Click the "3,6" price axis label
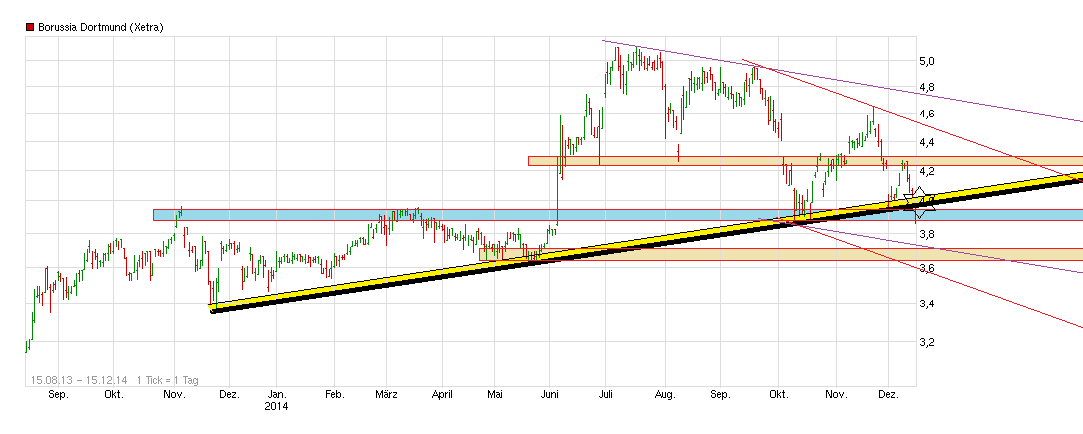The image size is (1083, 434). [x=927, y=267]
